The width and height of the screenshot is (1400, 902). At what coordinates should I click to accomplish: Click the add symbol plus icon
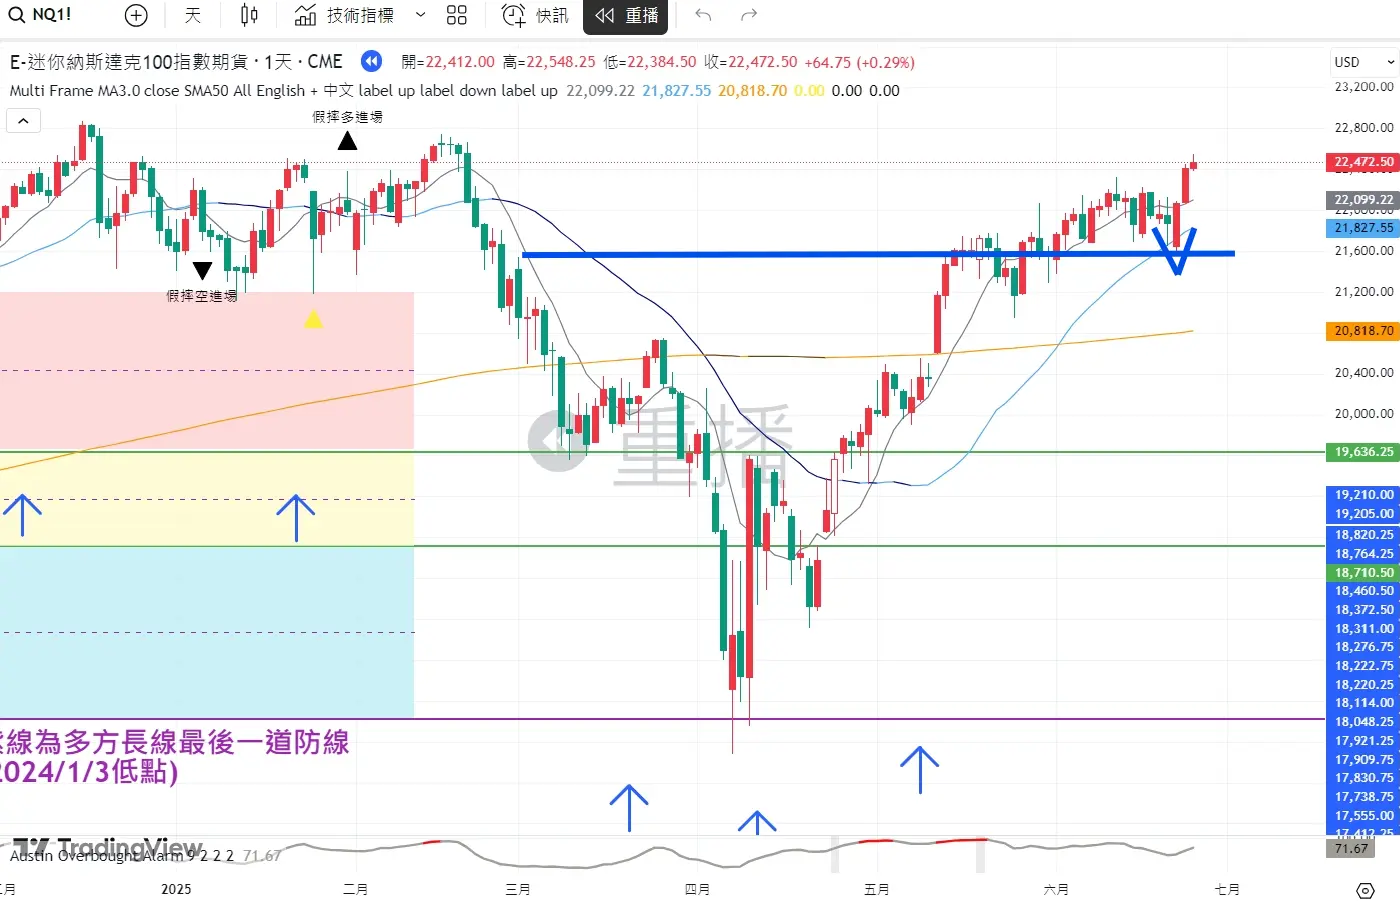[136, 15]
